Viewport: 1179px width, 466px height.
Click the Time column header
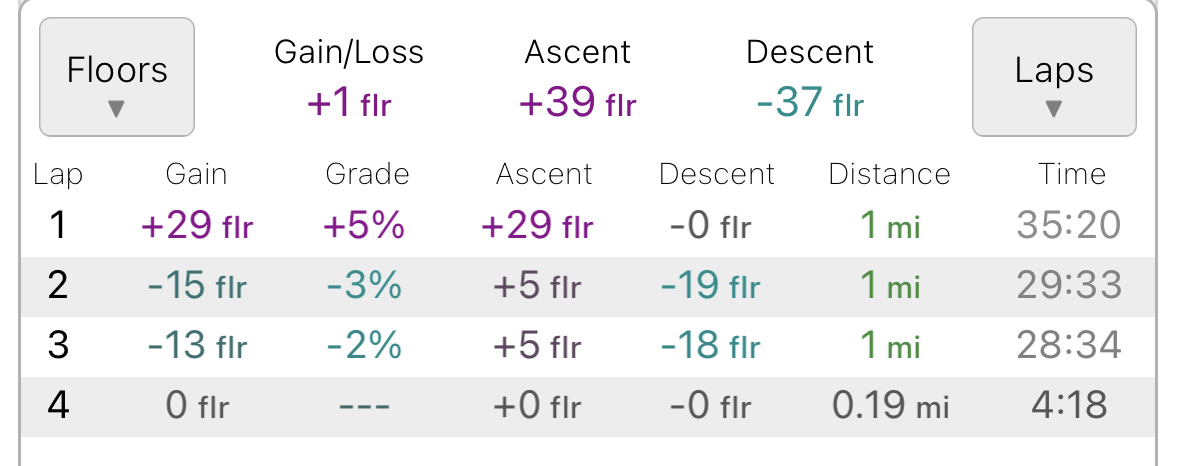tap(1071, 174)
